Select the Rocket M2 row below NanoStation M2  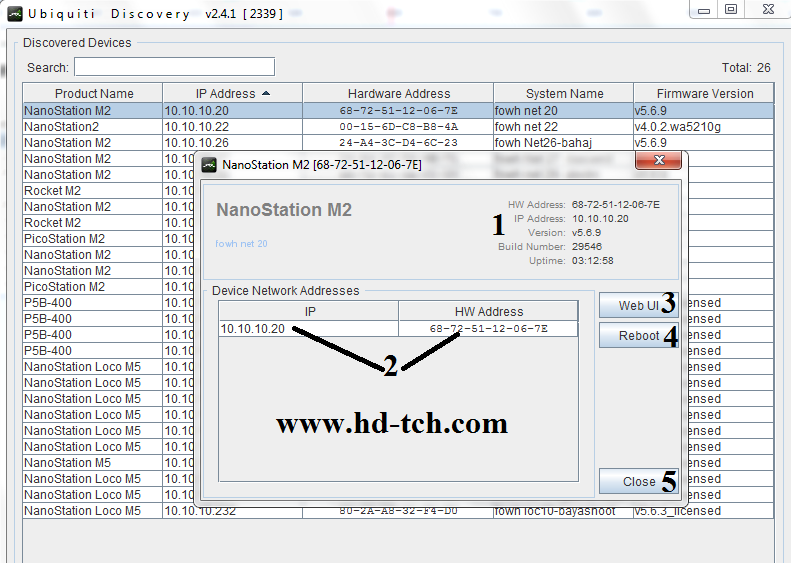click(x=92, y=191)
